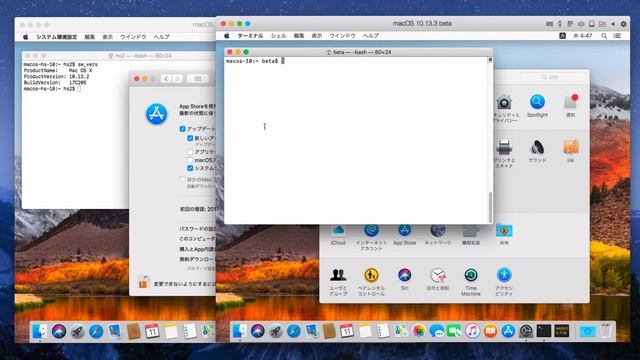Toggle automatic update check checkbox in App Store pane
The height and width of the screenshot is (360, 640).
tap(182, 129)
